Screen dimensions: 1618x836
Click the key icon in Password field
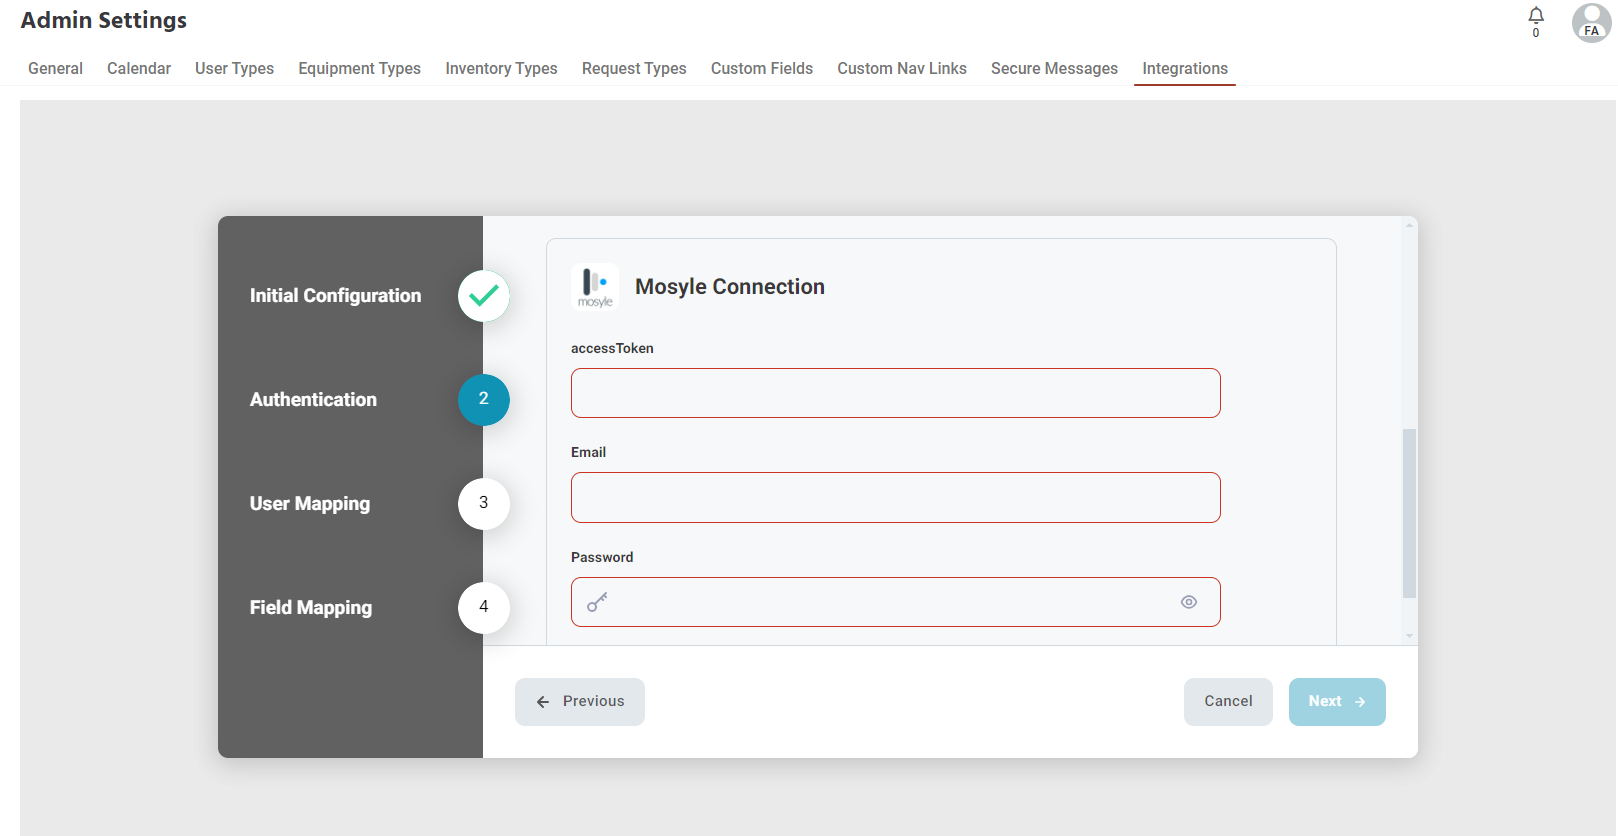597,602
